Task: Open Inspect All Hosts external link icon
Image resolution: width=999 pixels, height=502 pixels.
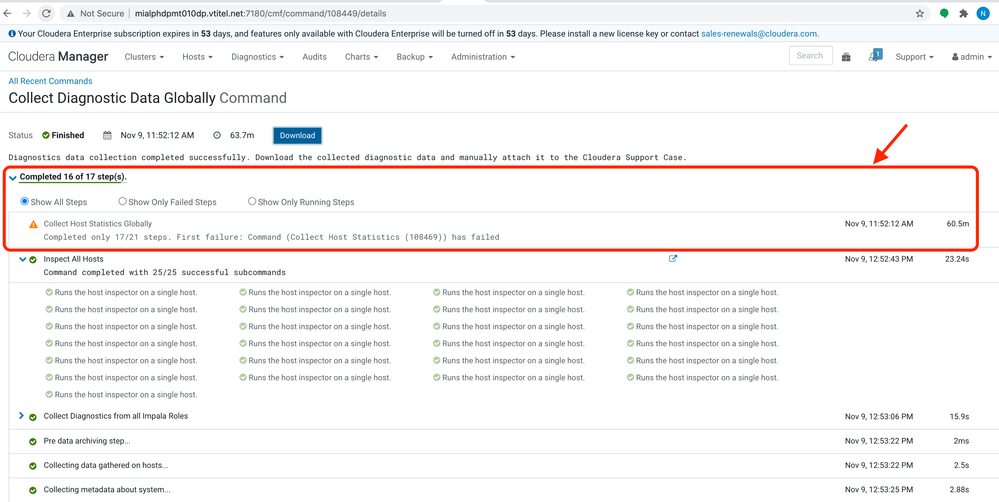Action: coord(673,259)
